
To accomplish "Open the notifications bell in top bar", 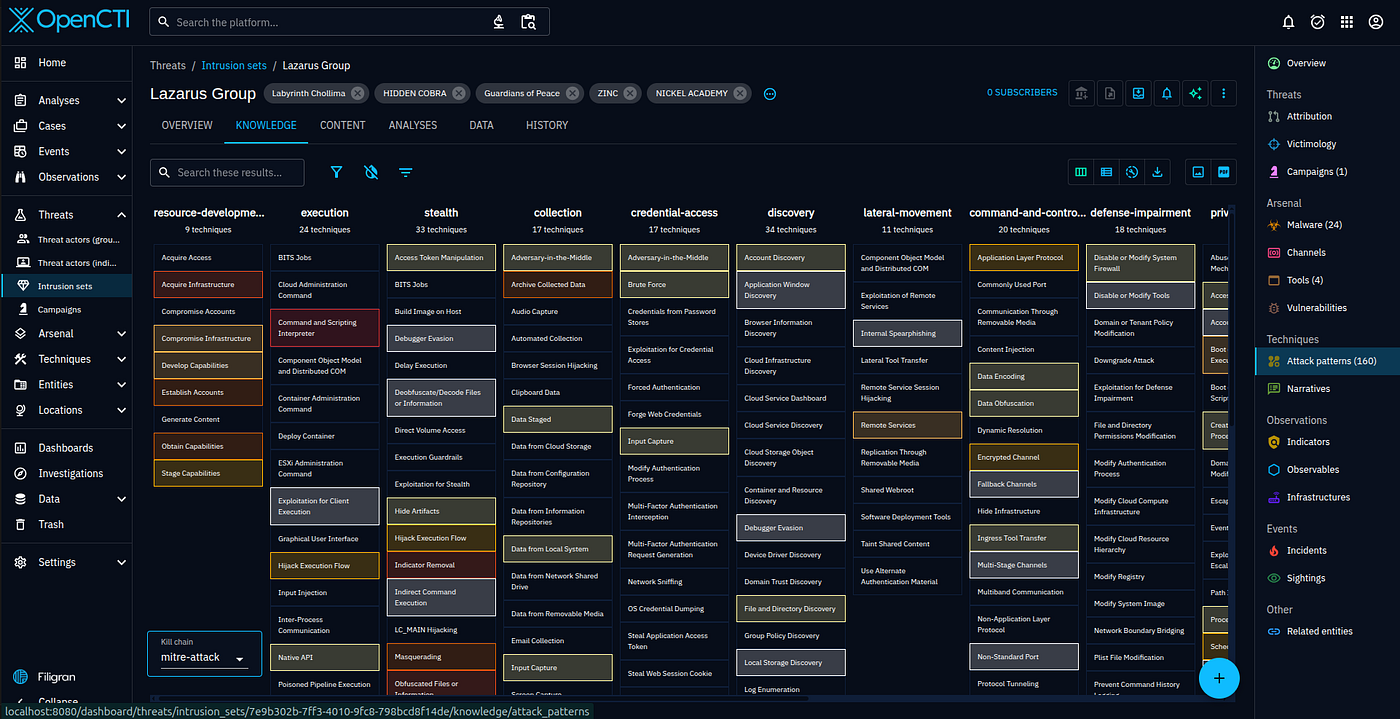I will [x=1288, y=22].
